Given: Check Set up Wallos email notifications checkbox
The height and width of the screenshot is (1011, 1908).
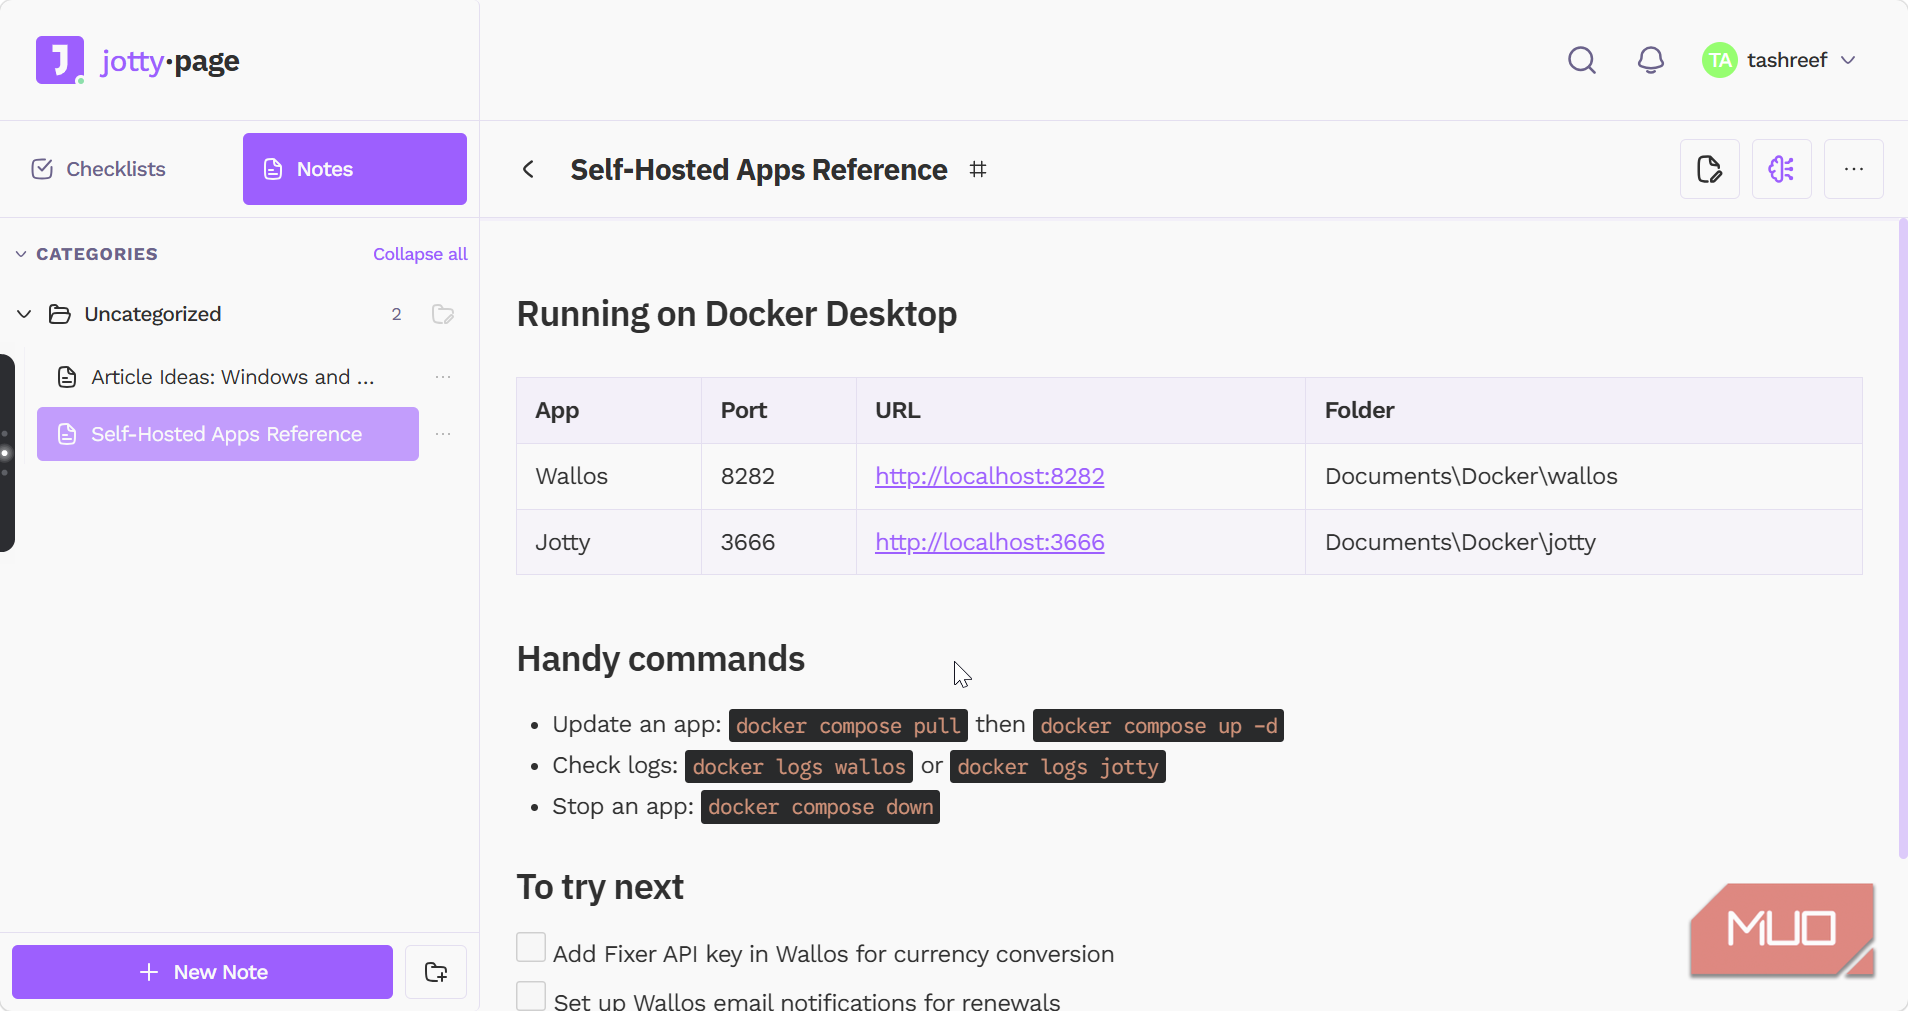Looking at the screenshot, I should 531,996.
